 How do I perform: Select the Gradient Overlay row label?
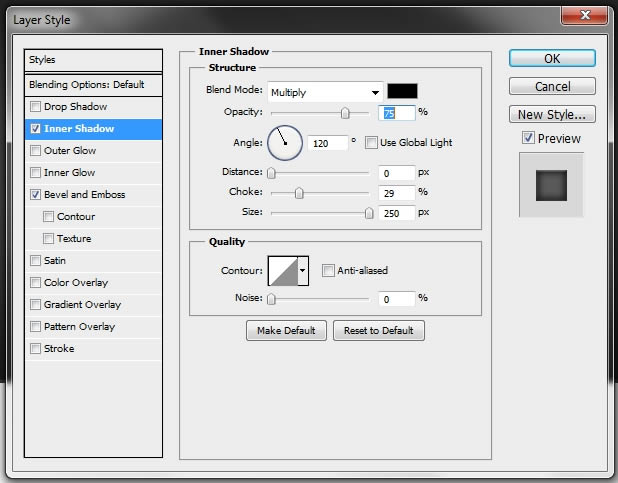[x=82, y=304]
